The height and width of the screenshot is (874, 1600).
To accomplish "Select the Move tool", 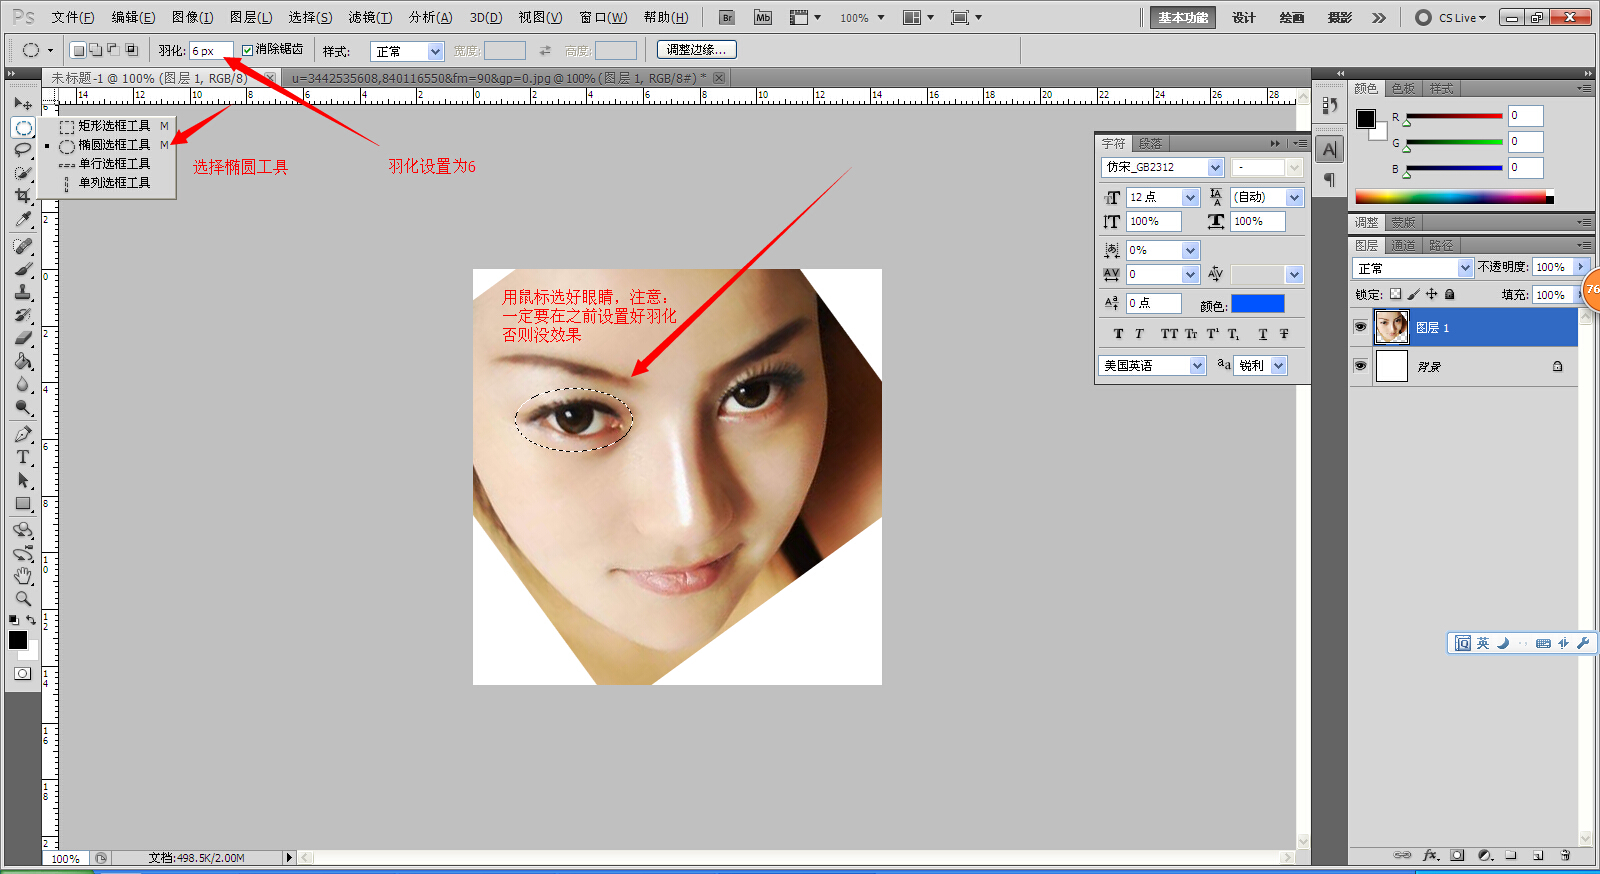I will point(23,103).
